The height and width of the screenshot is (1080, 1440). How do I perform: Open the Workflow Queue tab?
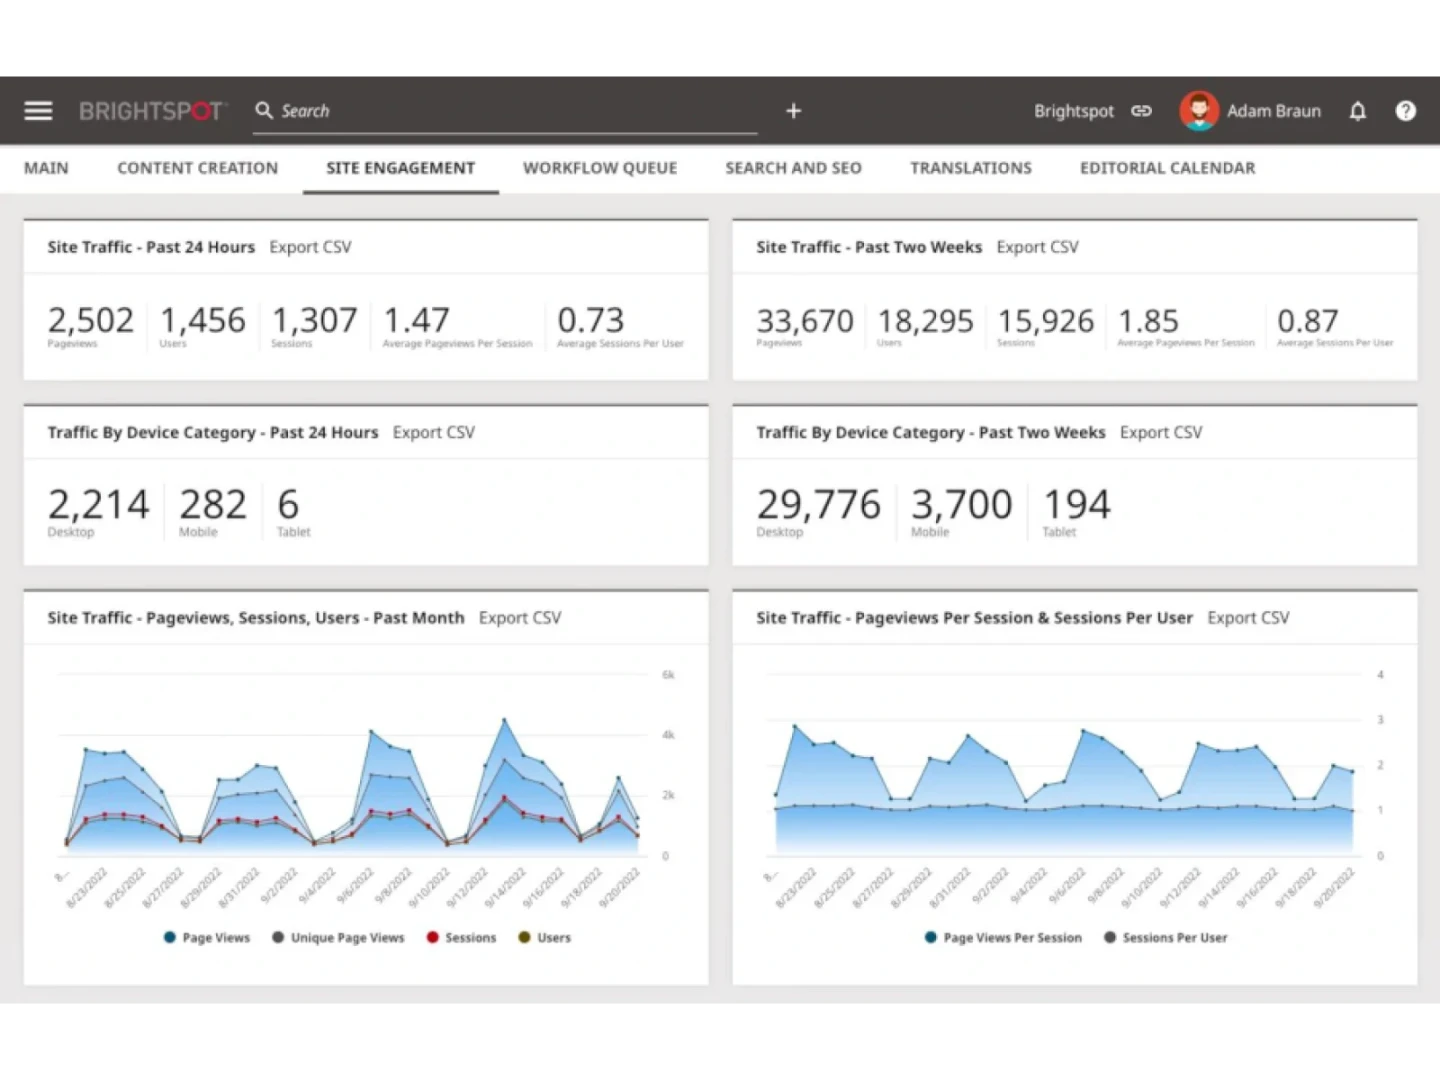pos(600,168)
